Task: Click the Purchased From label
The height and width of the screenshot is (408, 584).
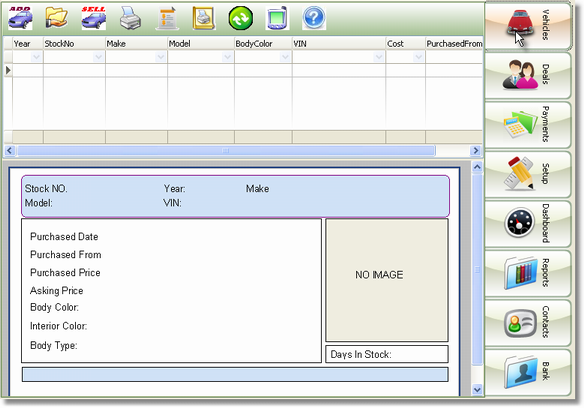Action: pyautogui.click(x=66, y=254)
